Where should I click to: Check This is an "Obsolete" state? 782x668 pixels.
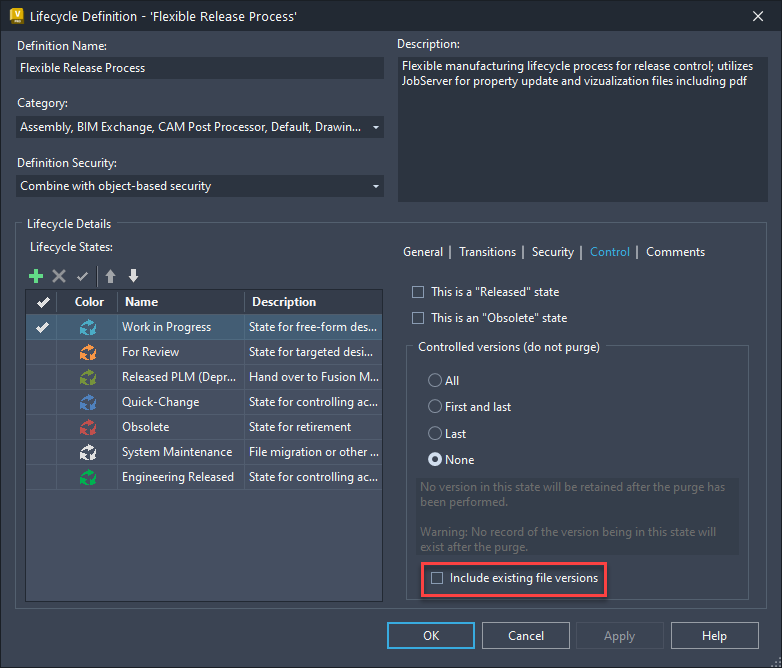click(x=418, y=318)
